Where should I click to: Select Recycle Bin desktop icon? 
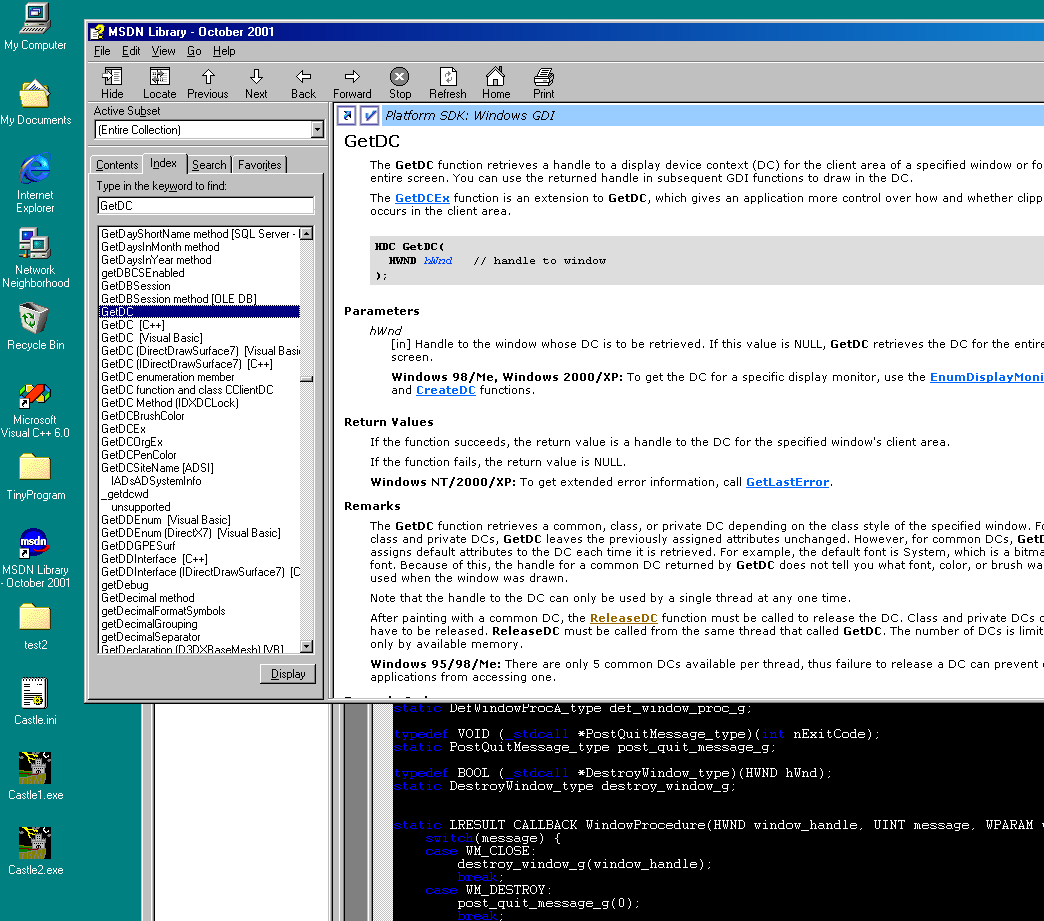(x=35, y=327)
